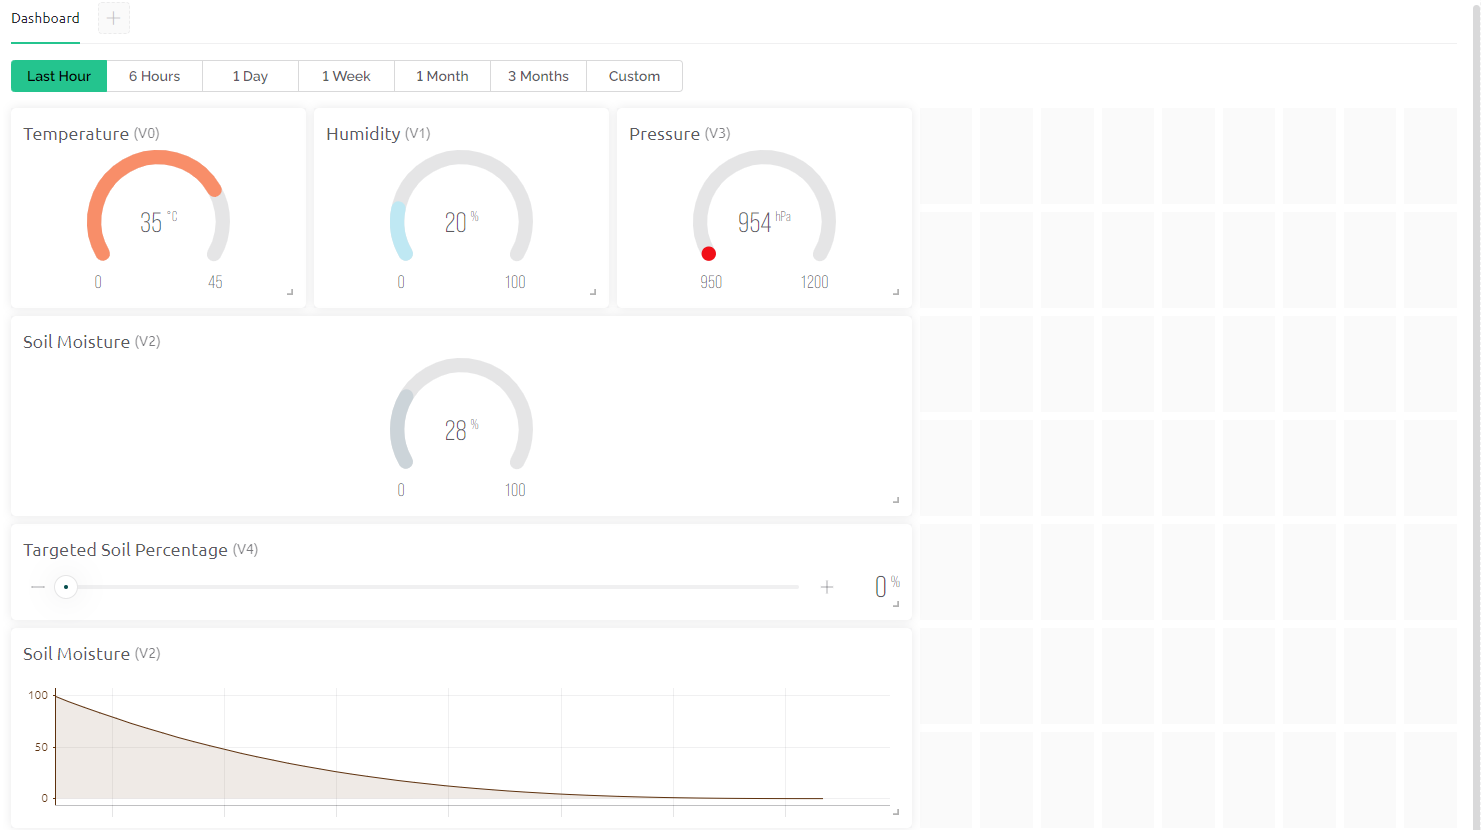
Task: Click the Pressure (V3) widget title
Action: 680,134
